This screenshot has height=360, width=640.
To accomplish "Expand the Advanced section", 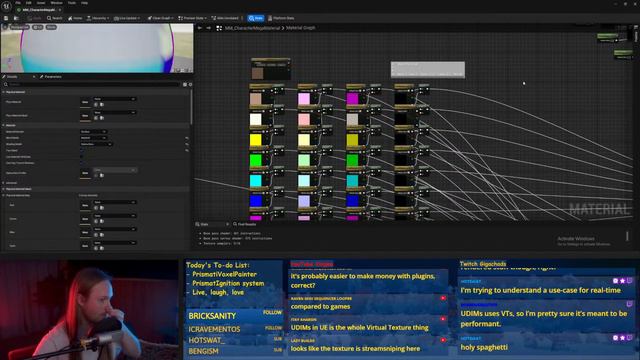I will pyautogui.click(x=4, y=183).
